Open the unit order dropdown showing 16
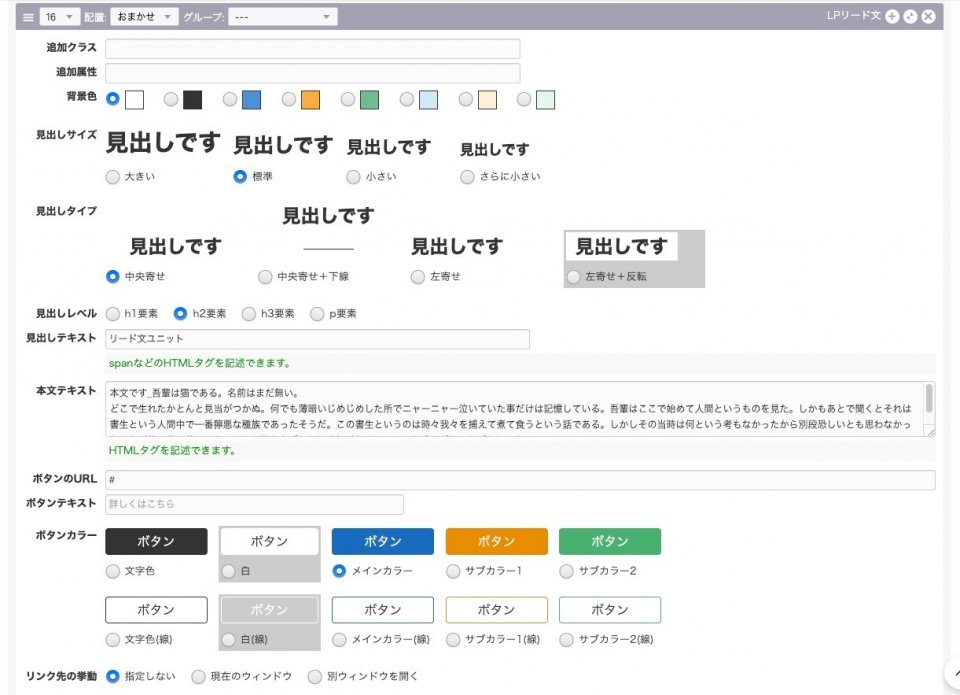This screenshot has width=960, height=695. 61,17
